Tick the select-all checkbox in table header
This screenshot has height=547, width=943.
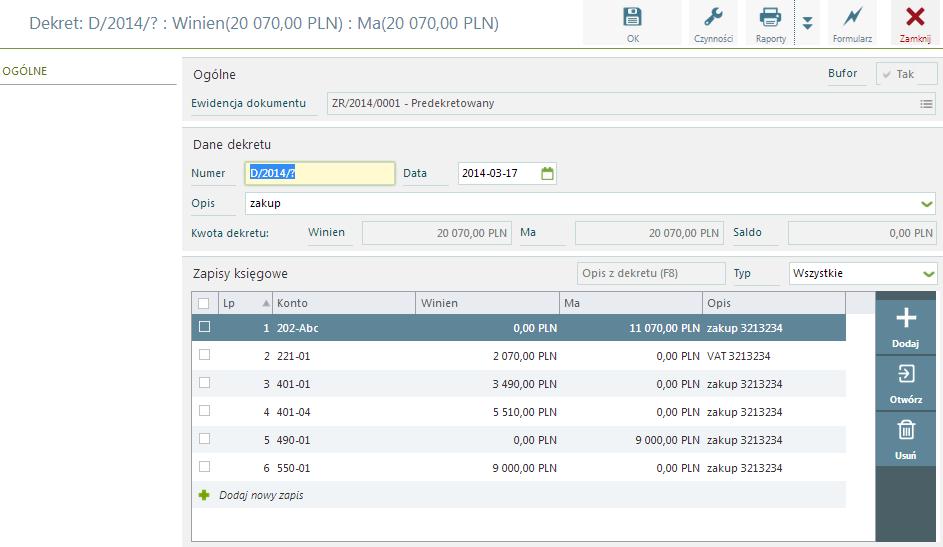[204, 304]
